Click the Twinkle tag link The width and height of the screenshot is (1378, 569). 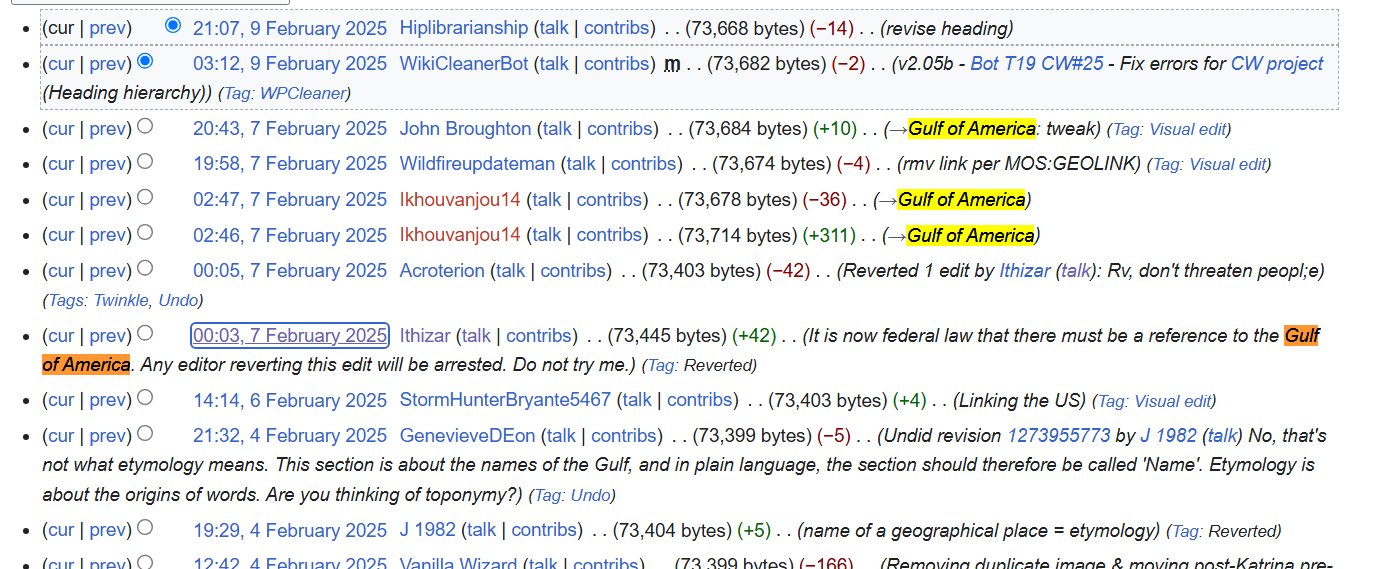pyautogui.click(x=121, y=300)
